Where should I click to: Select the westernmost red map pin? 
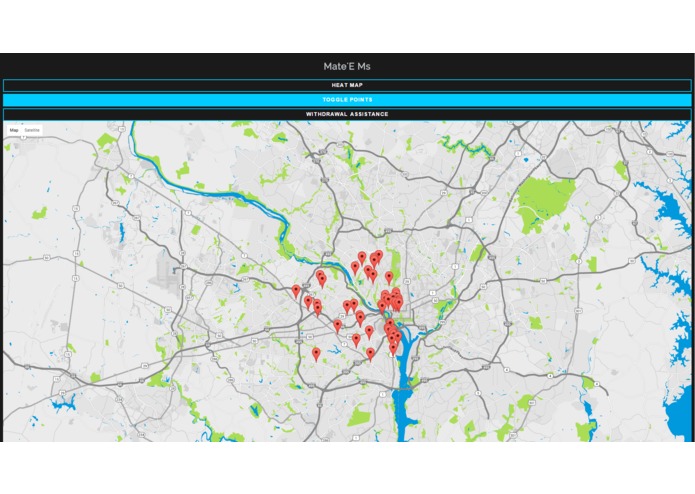pos(296,292)
